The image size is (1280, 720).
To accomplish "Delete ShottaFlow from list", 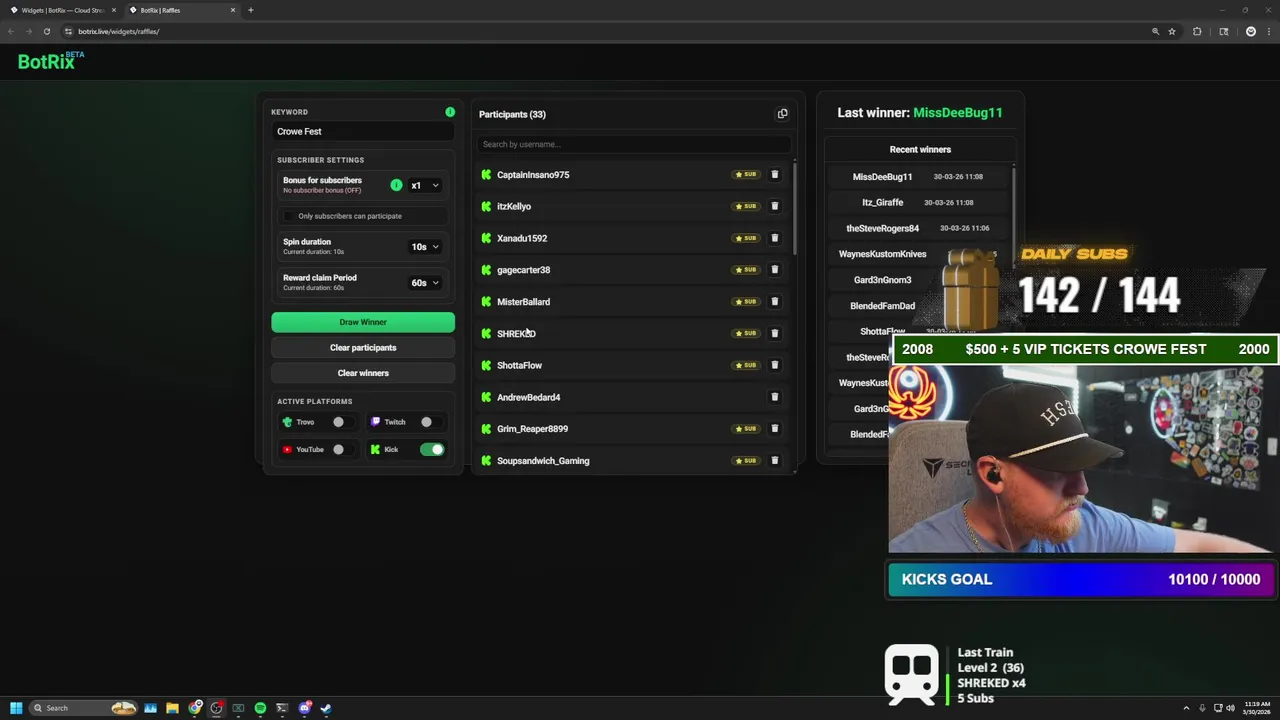I will 774,365.
